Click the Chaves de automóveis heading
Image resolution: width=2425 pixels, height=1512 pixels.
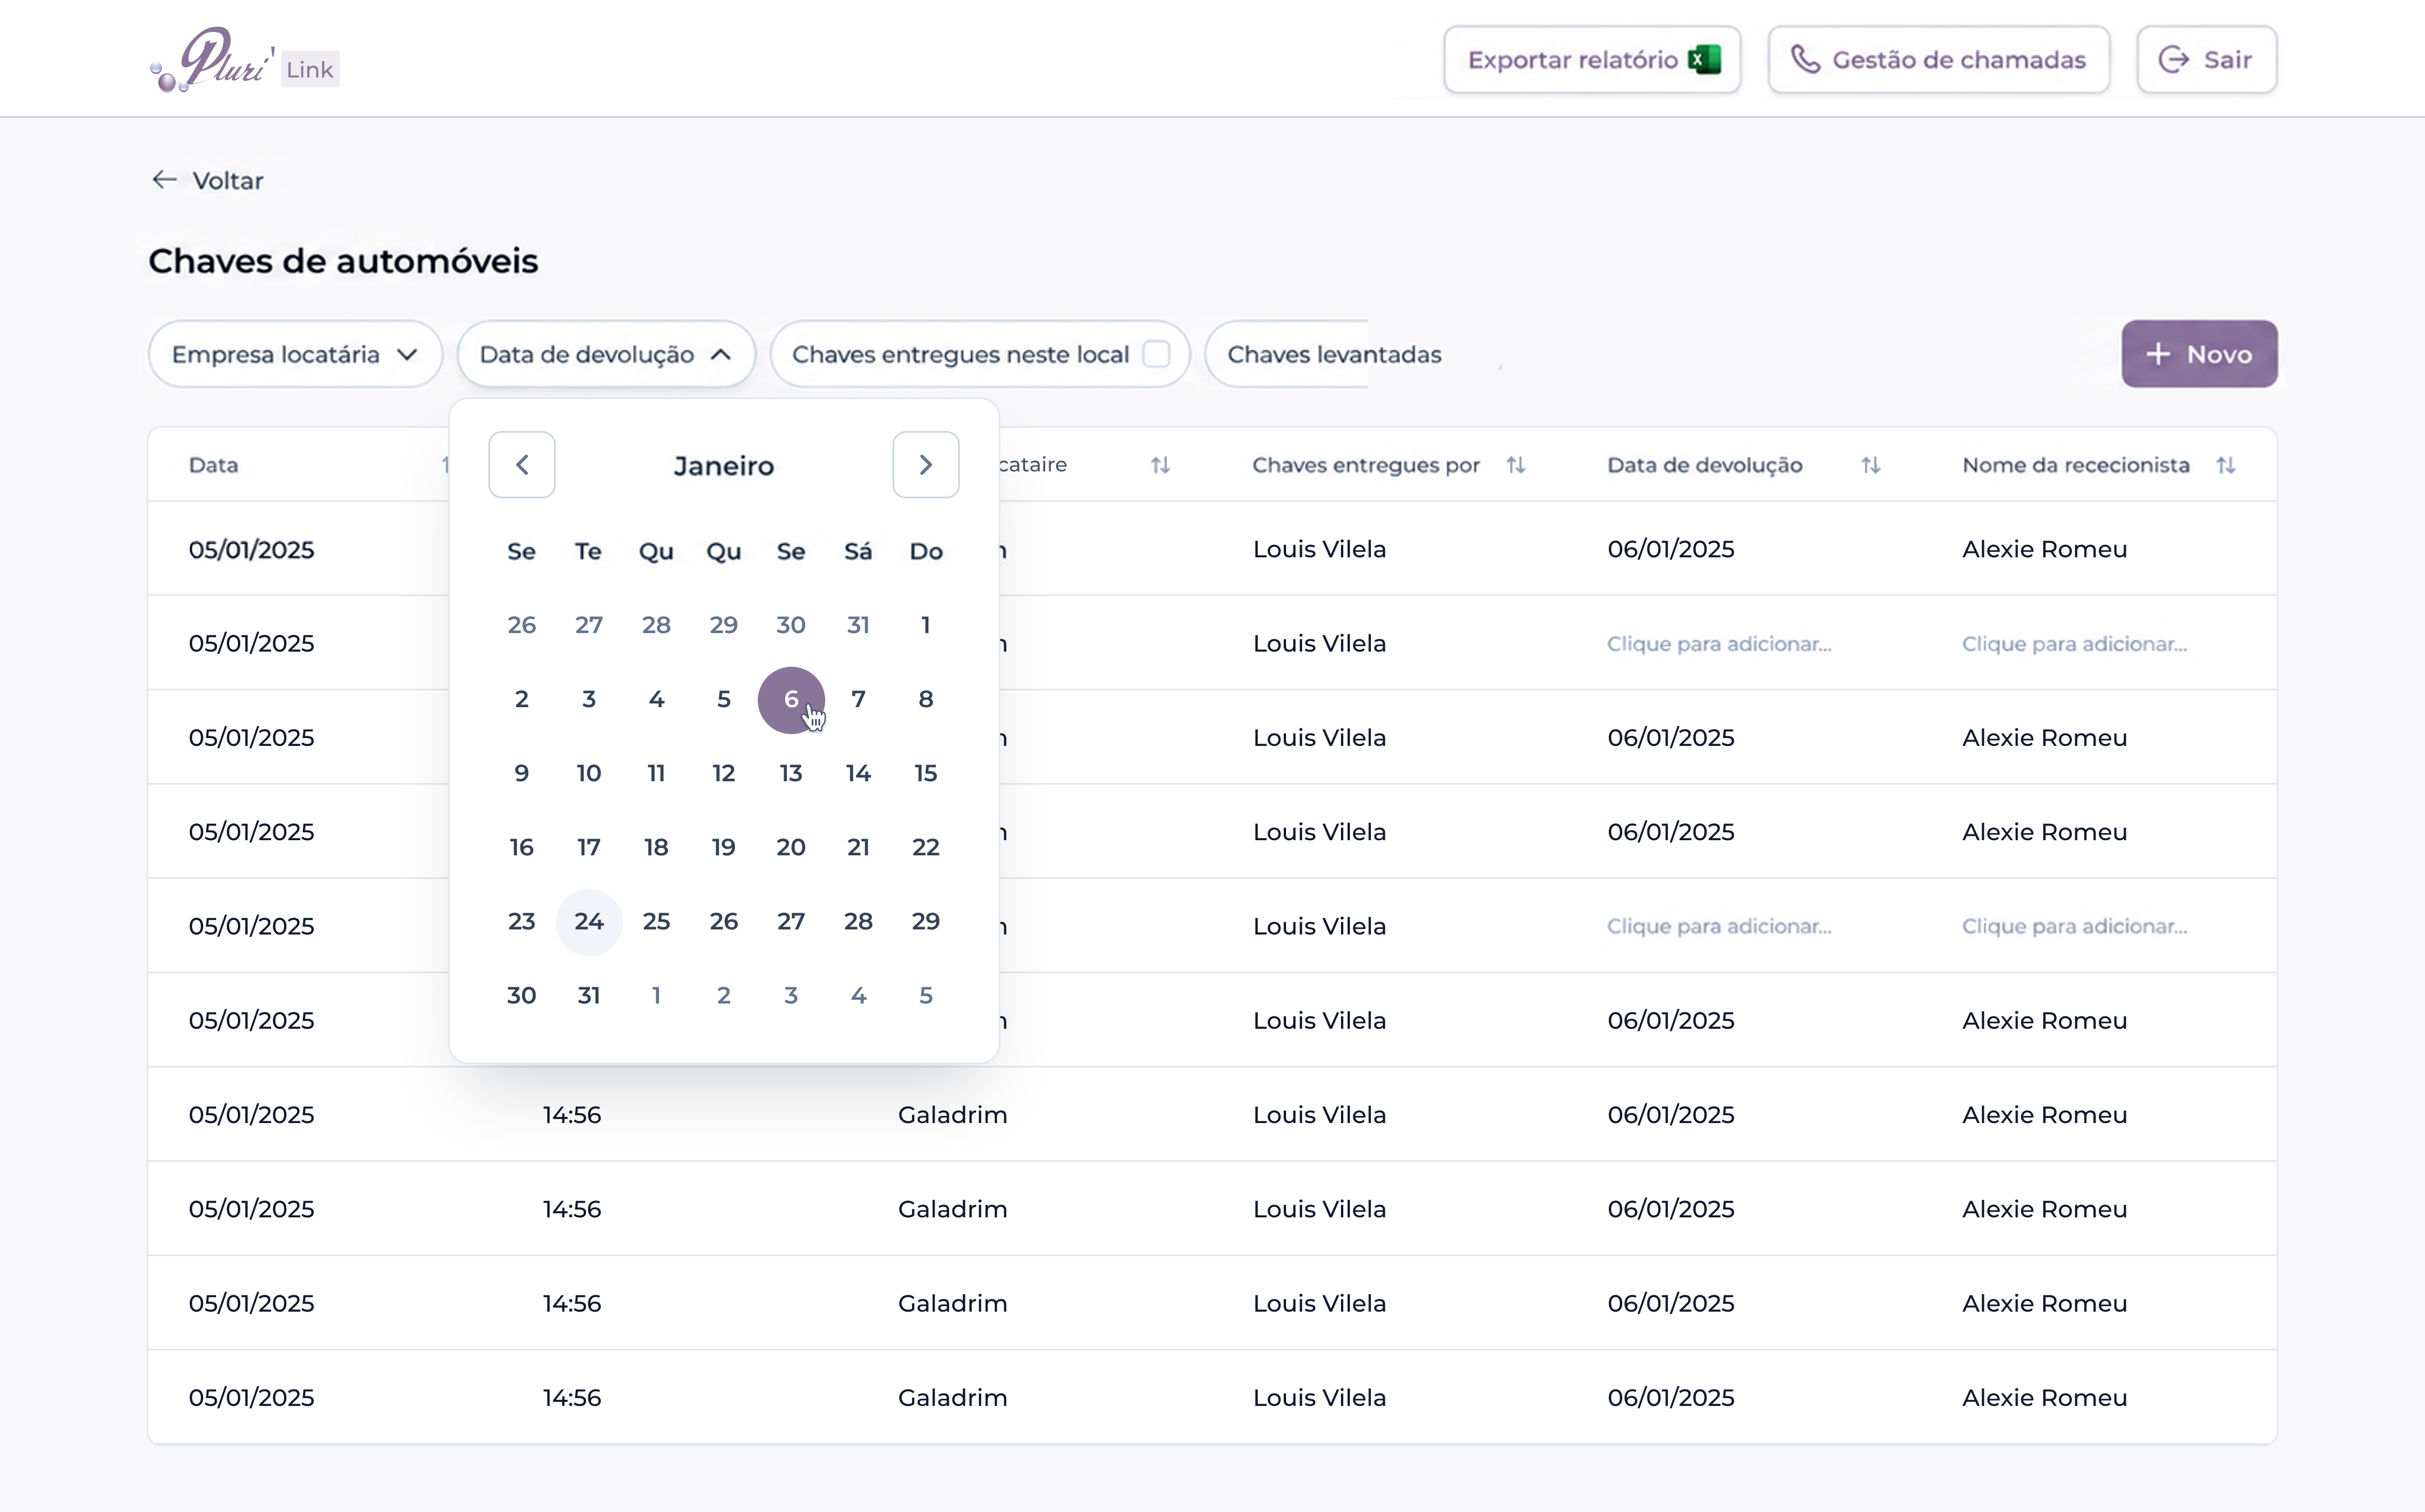[343, 261]
